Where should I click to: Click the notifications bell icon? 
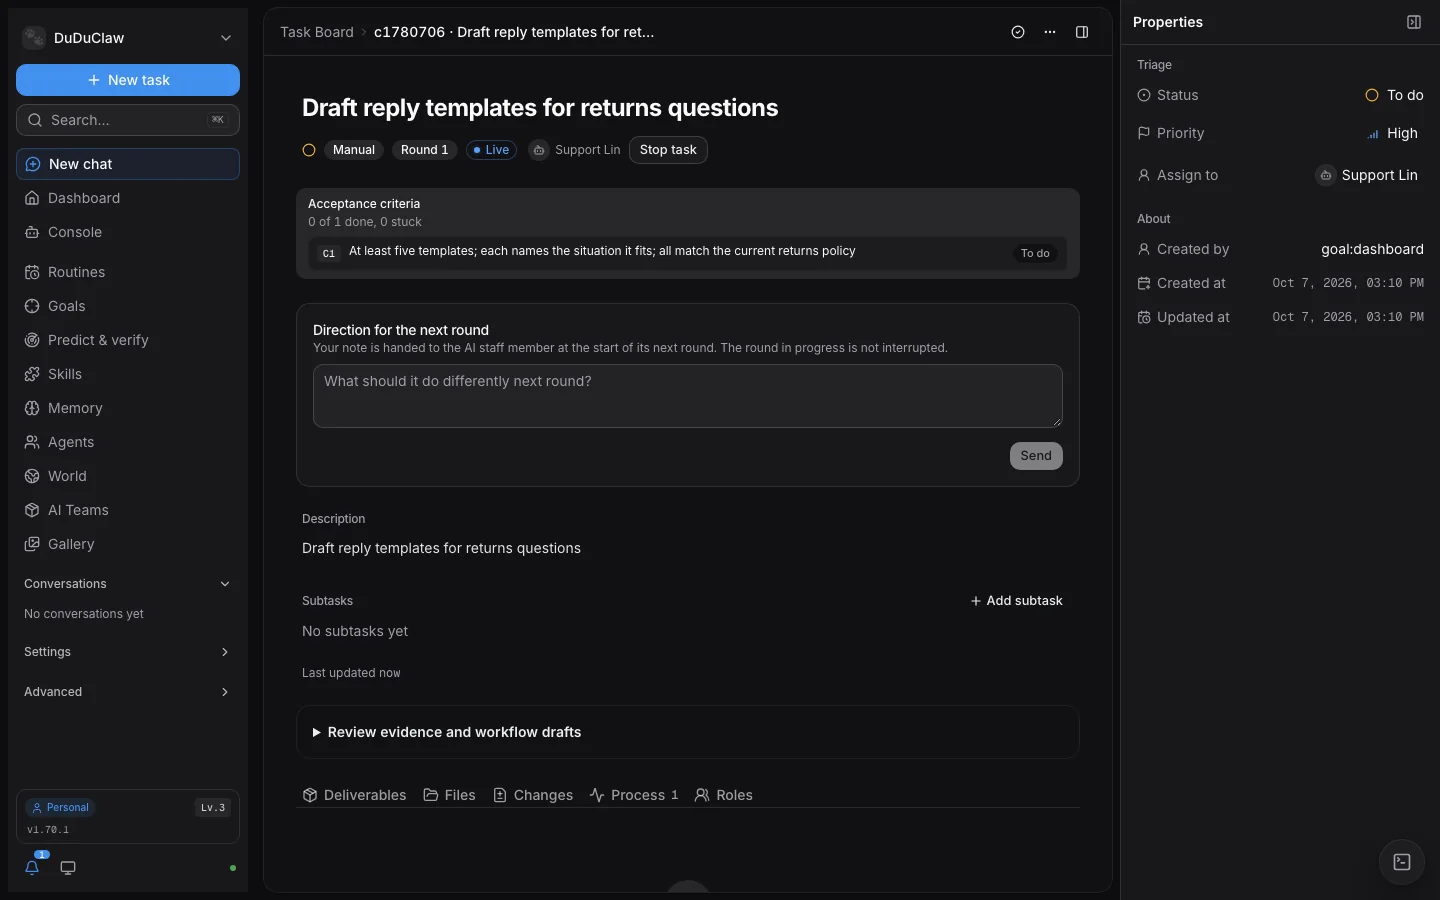[x=32, y=867]
